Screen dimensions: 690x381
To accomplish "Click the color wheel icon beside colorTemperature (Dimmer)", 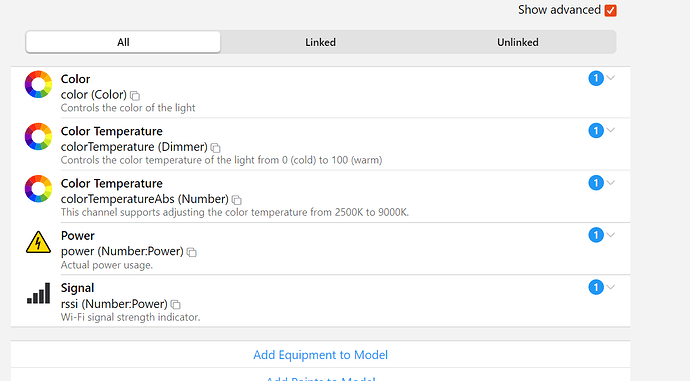I will coord(38,136).
